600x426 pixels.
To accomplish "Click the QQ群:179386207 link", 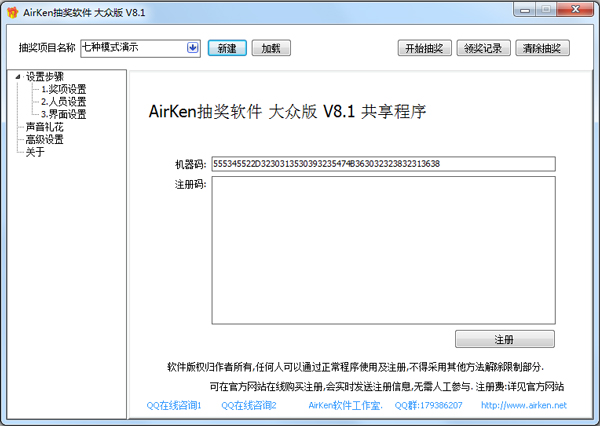I will coord(428,405).
